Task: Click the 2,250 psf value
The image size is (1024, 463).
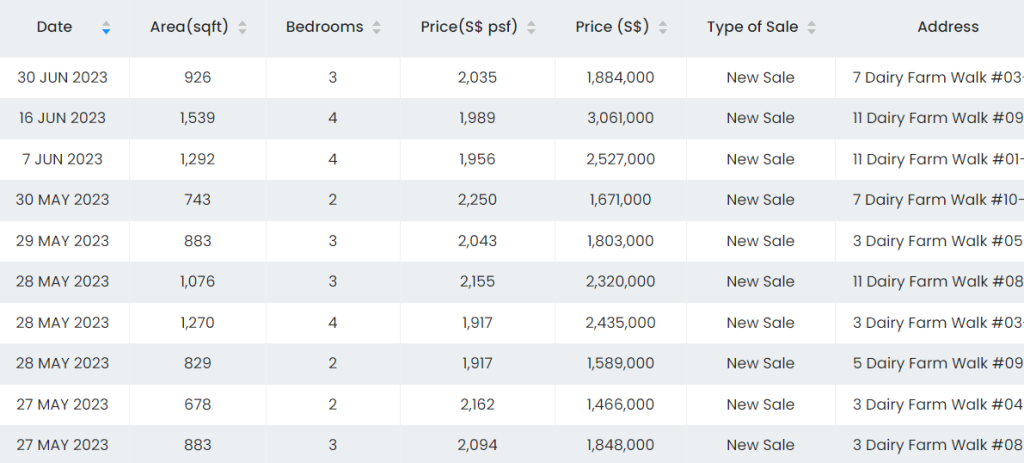Action: point(477,200)
